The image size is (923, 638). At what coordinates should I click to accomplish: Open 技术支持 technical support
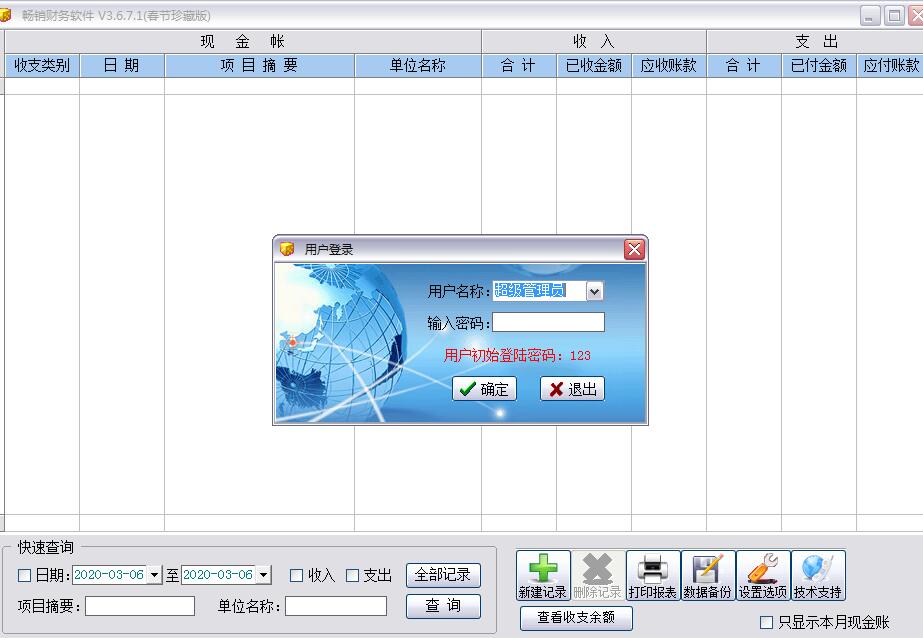pos(818,576)
